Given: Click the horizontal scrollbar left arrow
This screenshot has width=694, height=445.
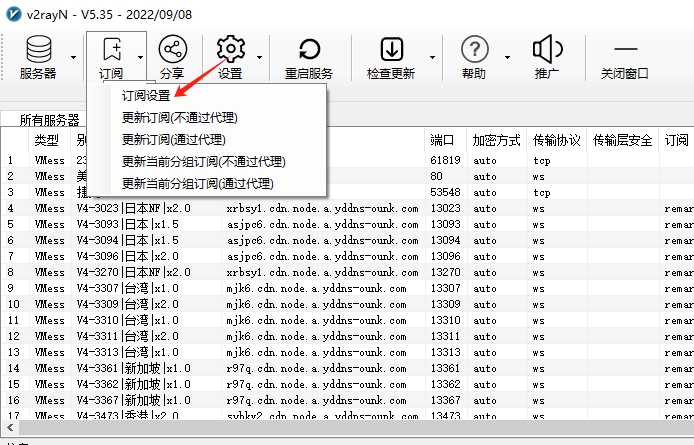Looking at the screenshot, I should point(10,428).
